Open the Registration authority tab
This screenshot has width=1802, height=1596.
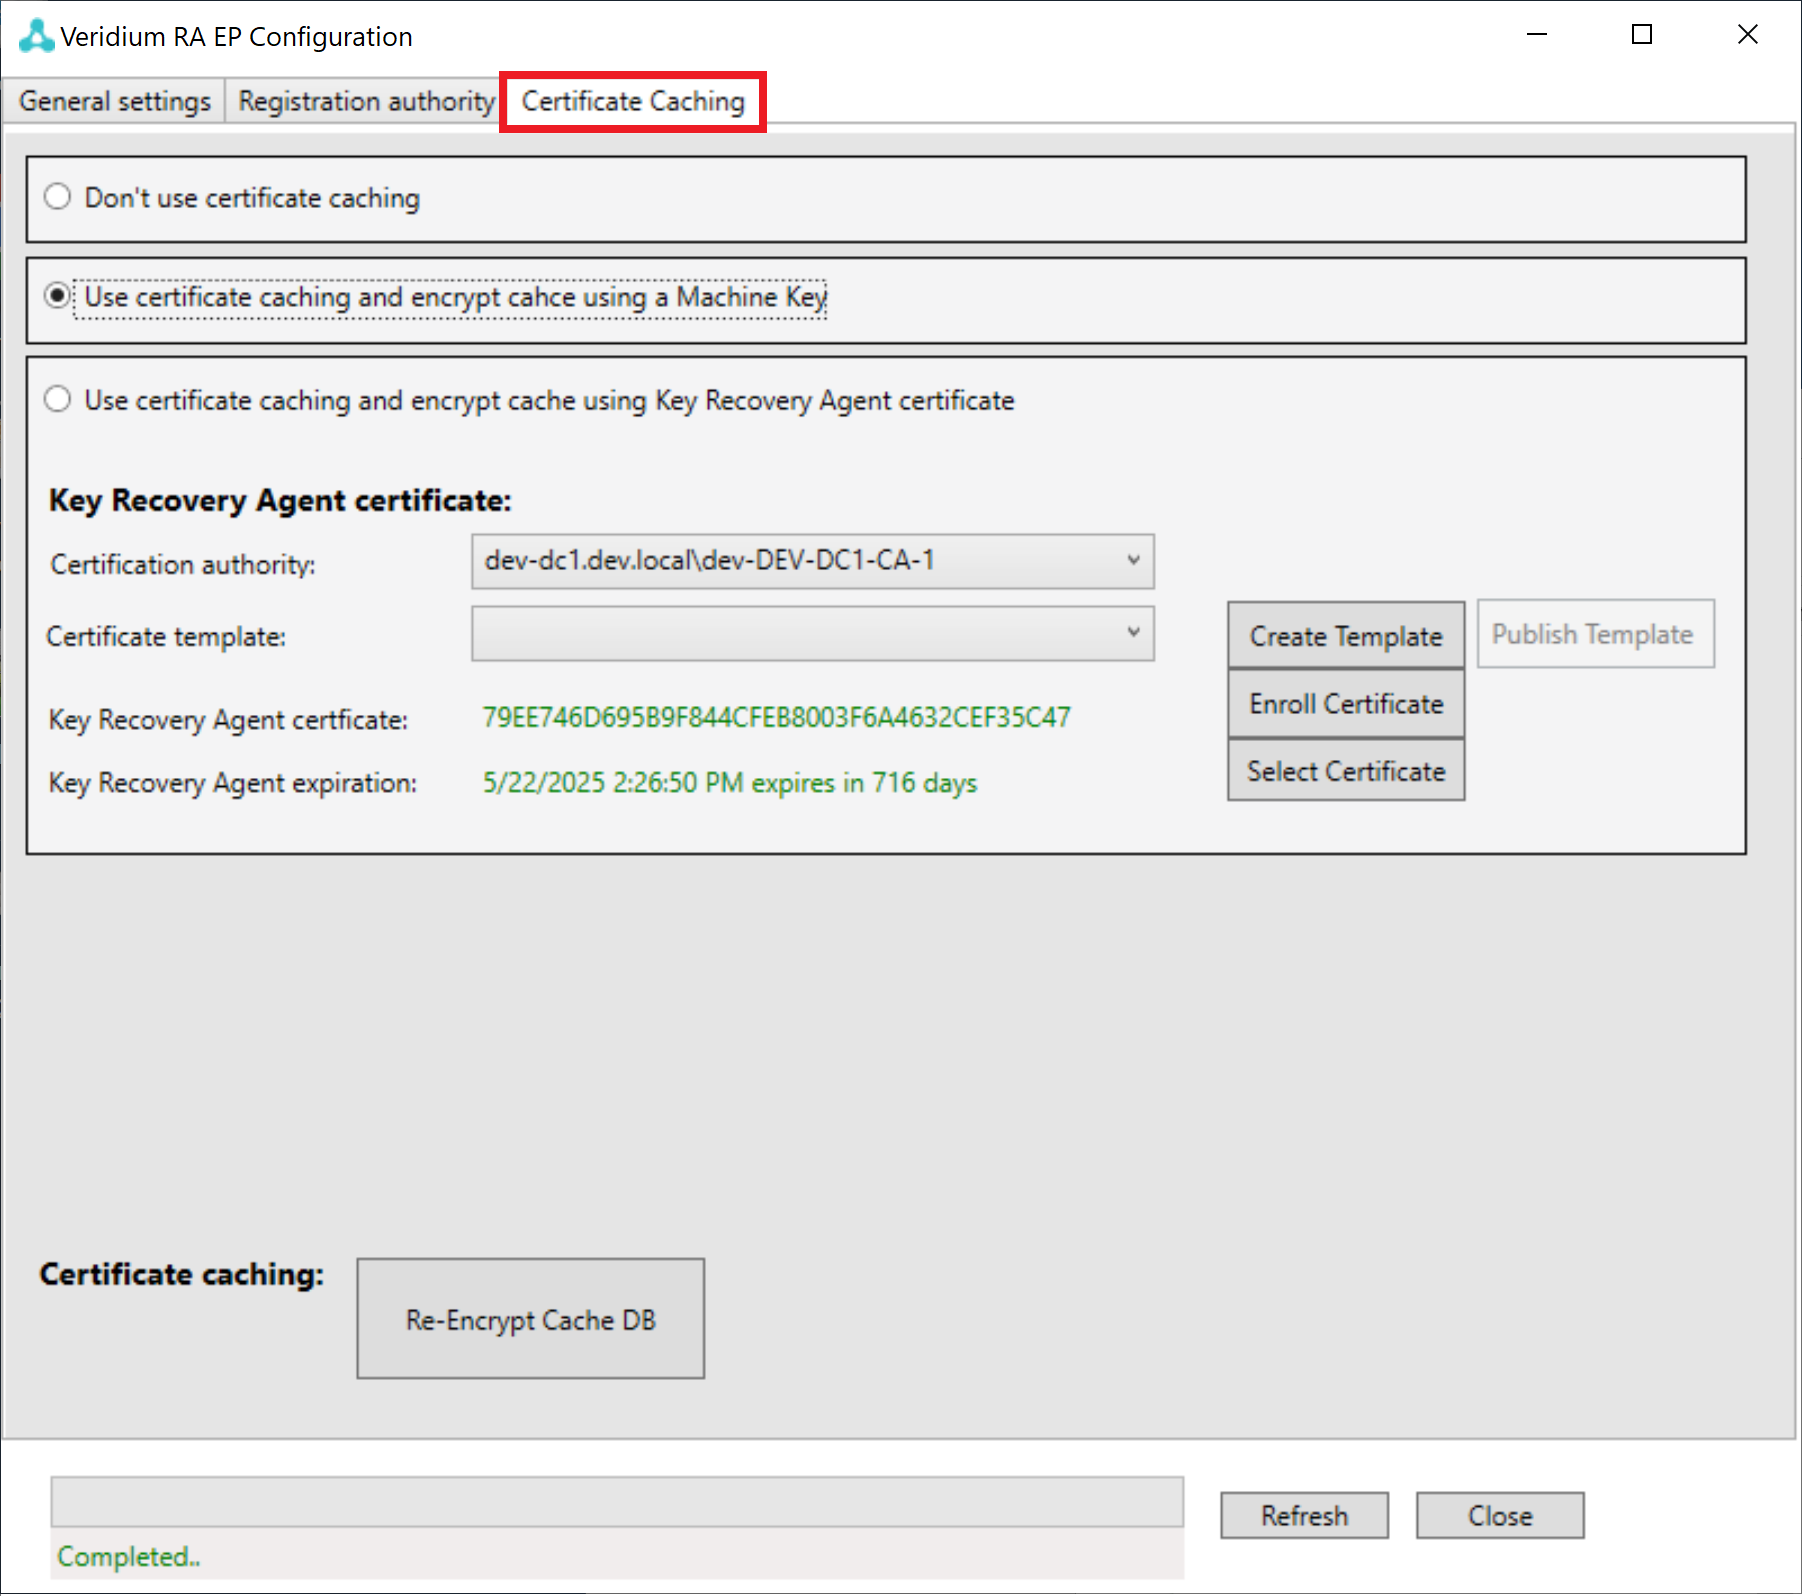[366, 102]
